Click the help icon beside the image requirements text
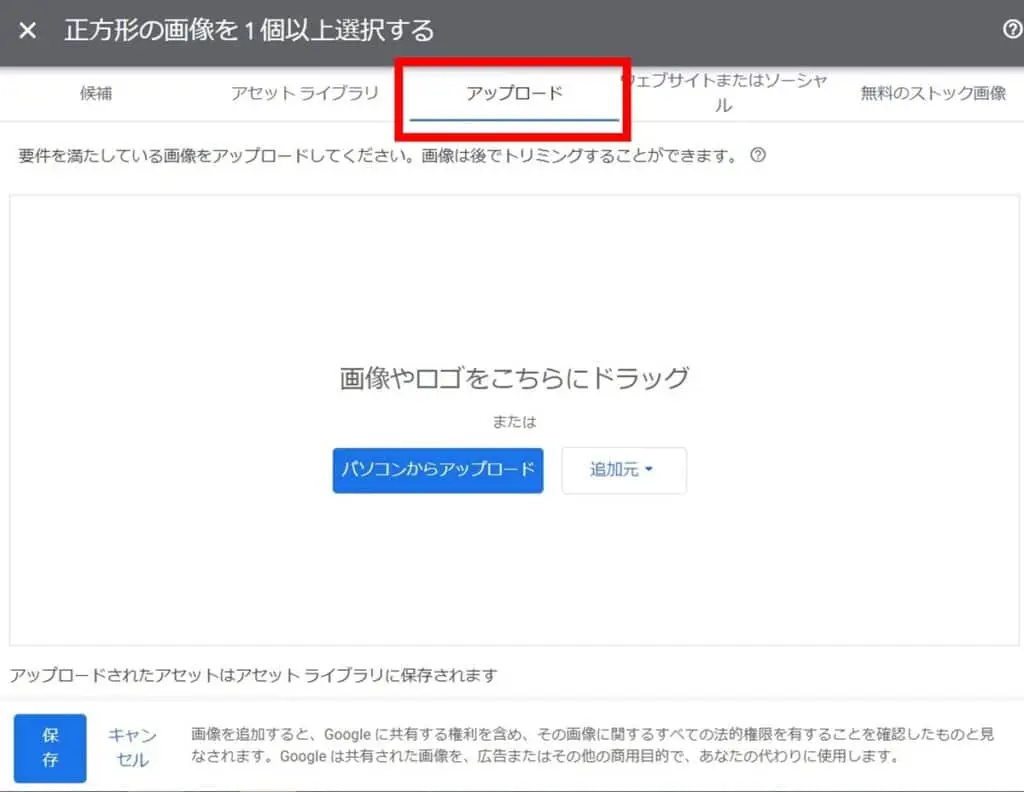The width and height of the screenshot is (1024, 792). coord(758,155)
